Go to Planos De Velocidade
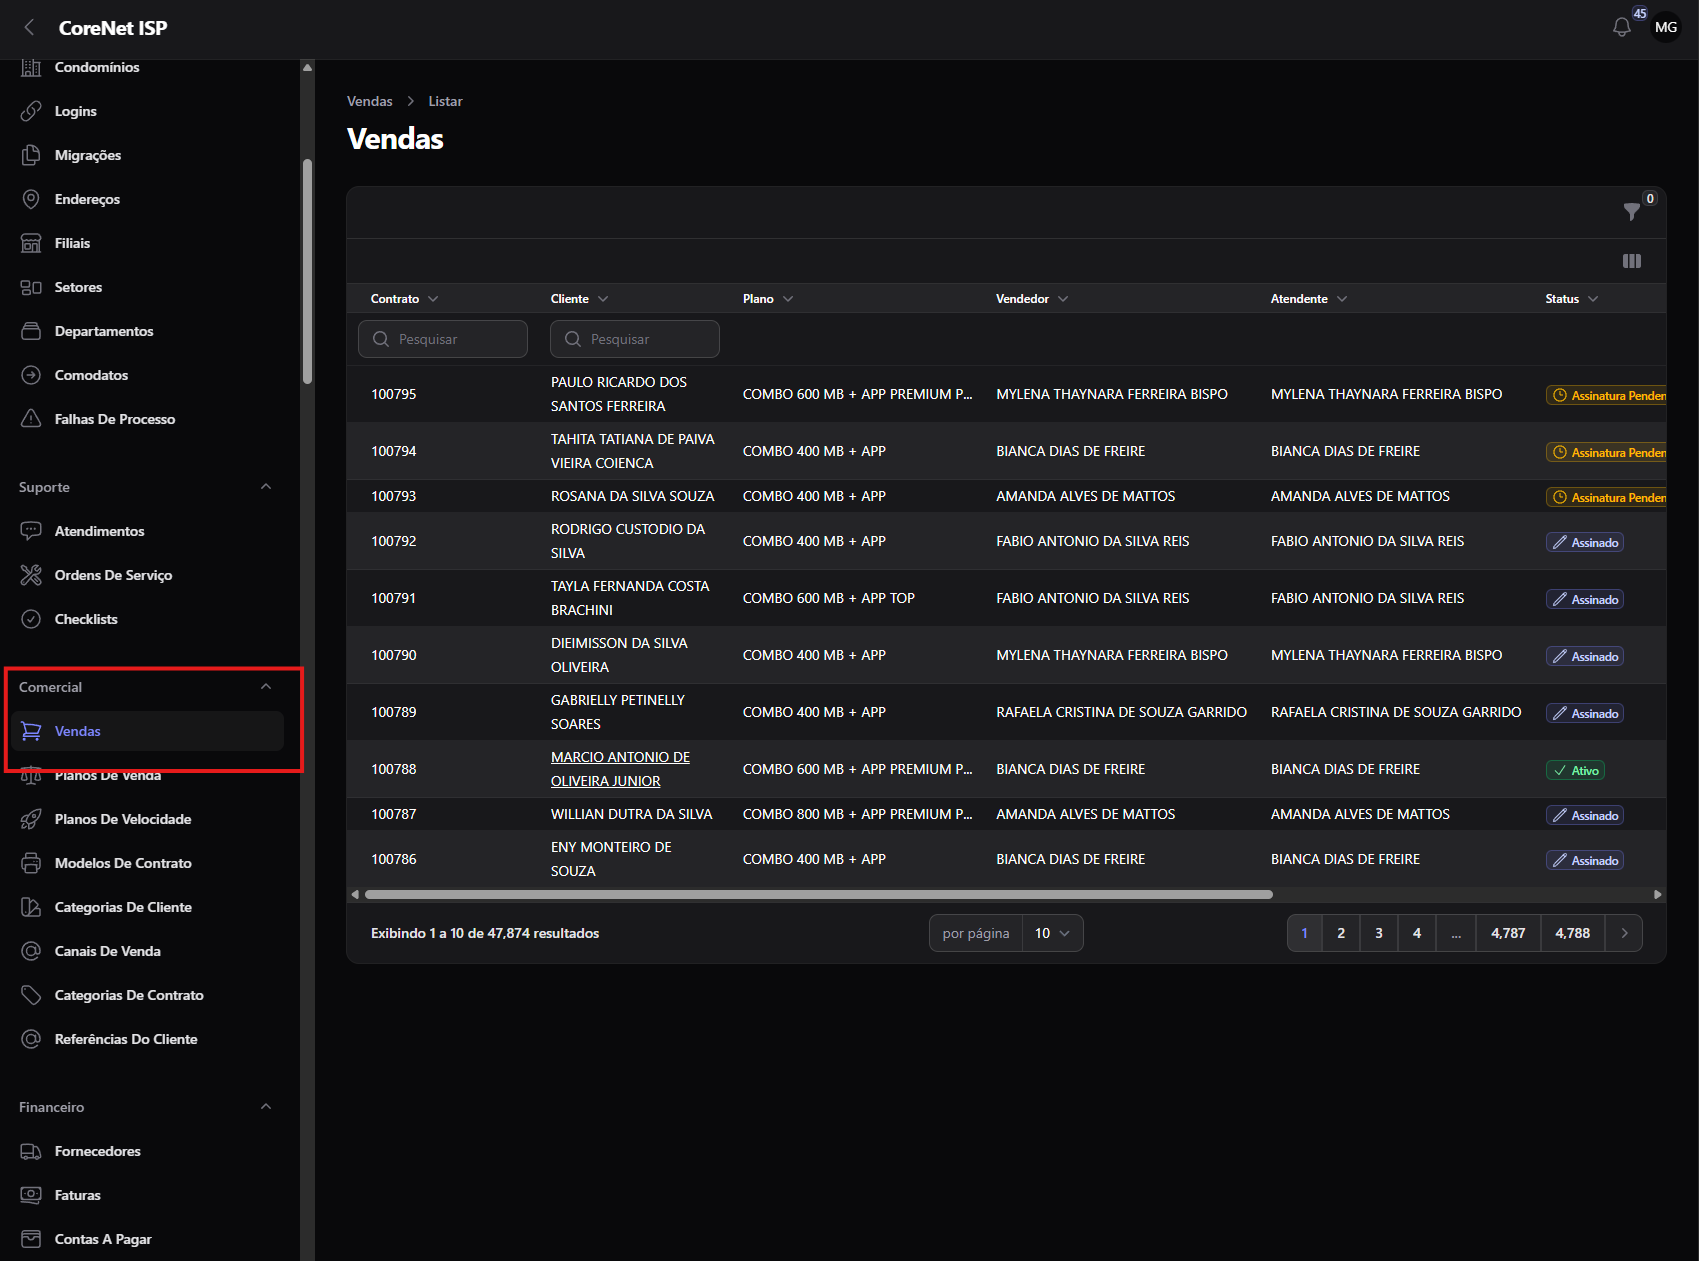The image size is (1699, 1261). (x=123, y=819)
